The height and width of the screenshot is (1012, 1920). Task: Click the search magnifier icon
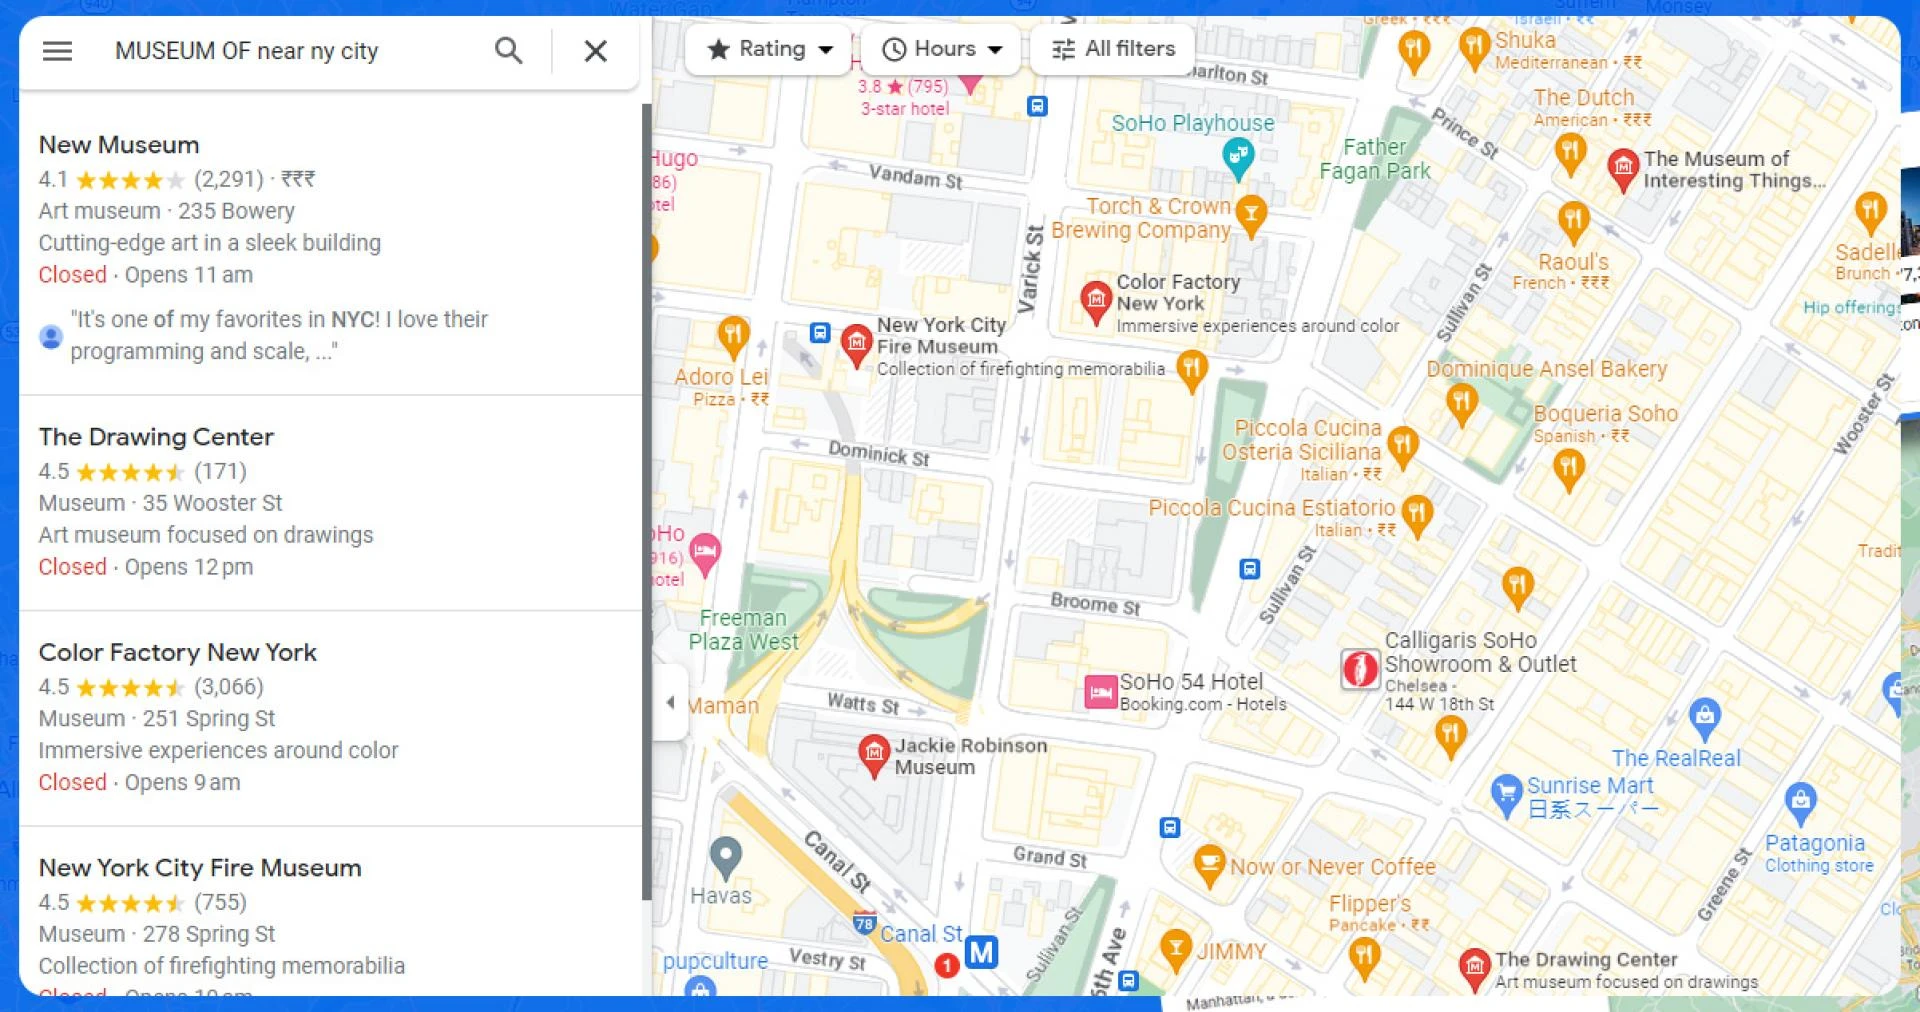tap(508, 51)
